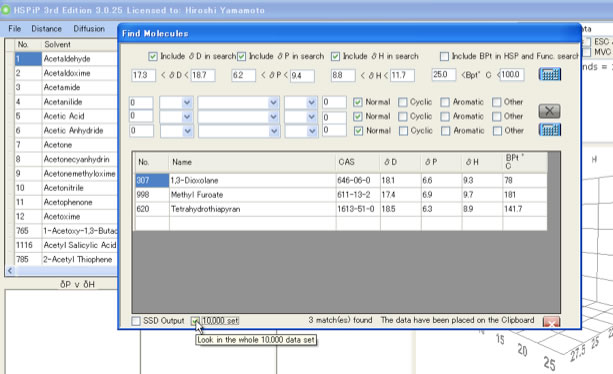The width and height of the screenshot is (613, 374).
Task: Open the Diffusion menu
Action: tap(89, 29)
